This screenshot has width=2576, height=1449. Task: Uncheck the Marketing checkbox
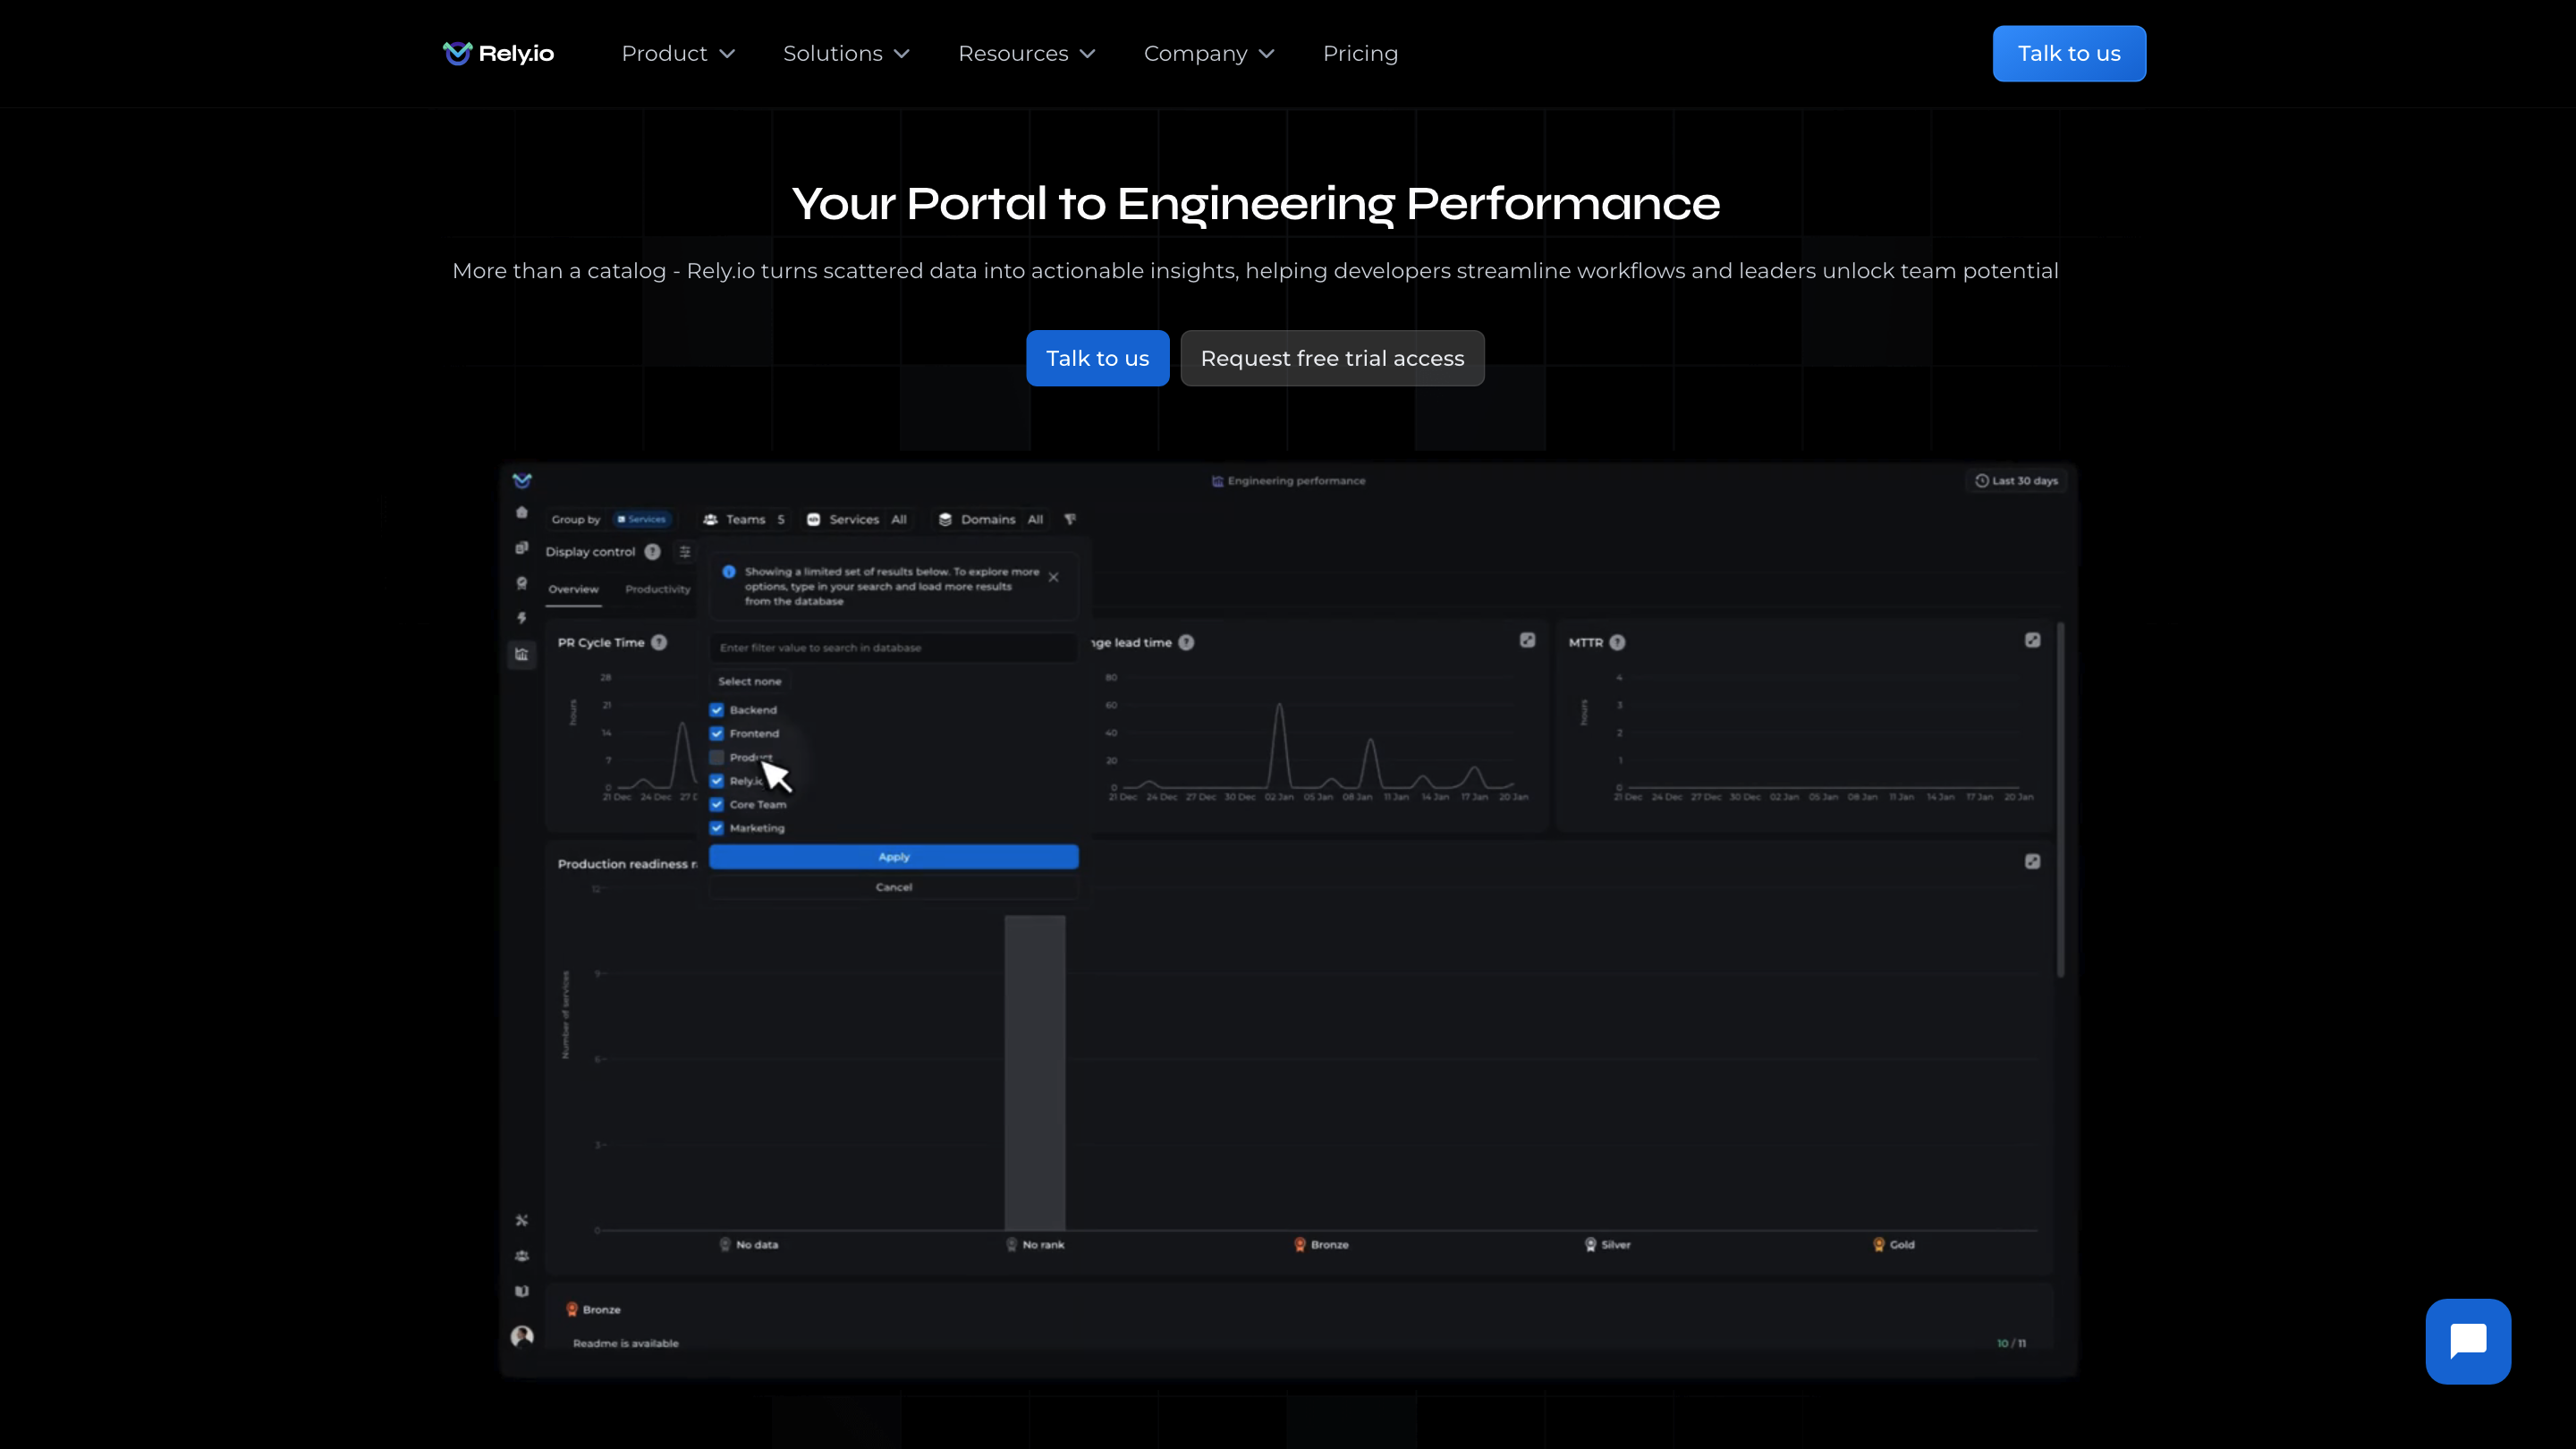pyautogui.click(x=717, y=828)
